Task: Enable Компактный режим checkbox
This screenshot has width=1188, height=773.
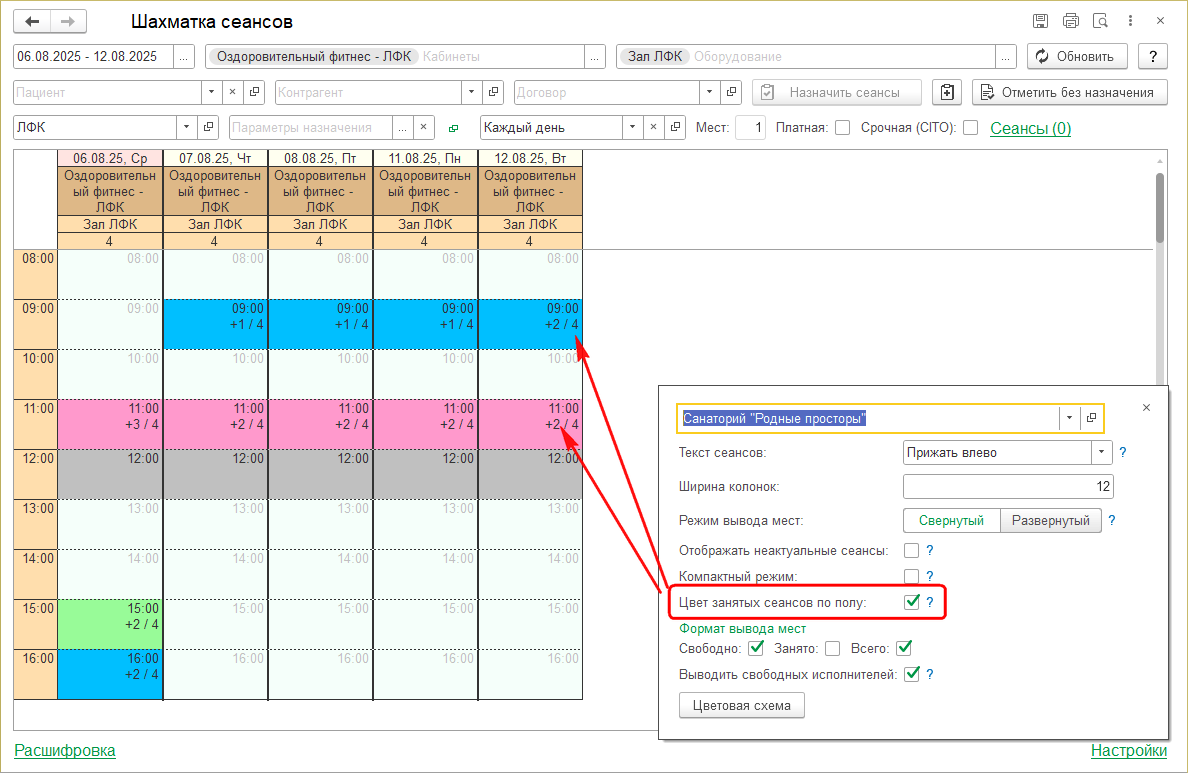Action: click(x=911, y=576)
